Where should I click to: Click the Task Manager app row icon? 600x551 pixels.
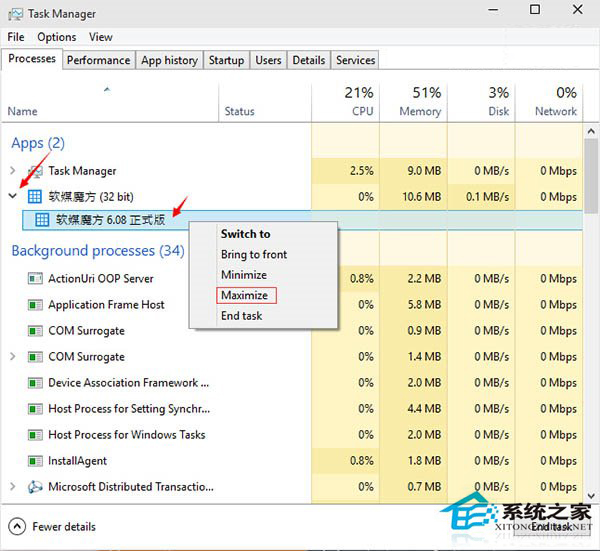(x=35, y=171)
